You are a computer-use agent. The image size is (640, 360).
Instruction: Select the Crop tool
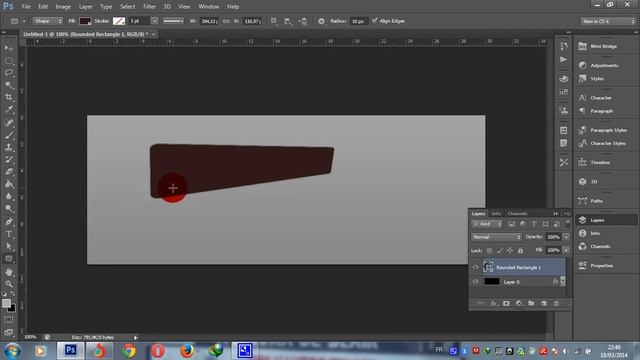pos(9,98)
